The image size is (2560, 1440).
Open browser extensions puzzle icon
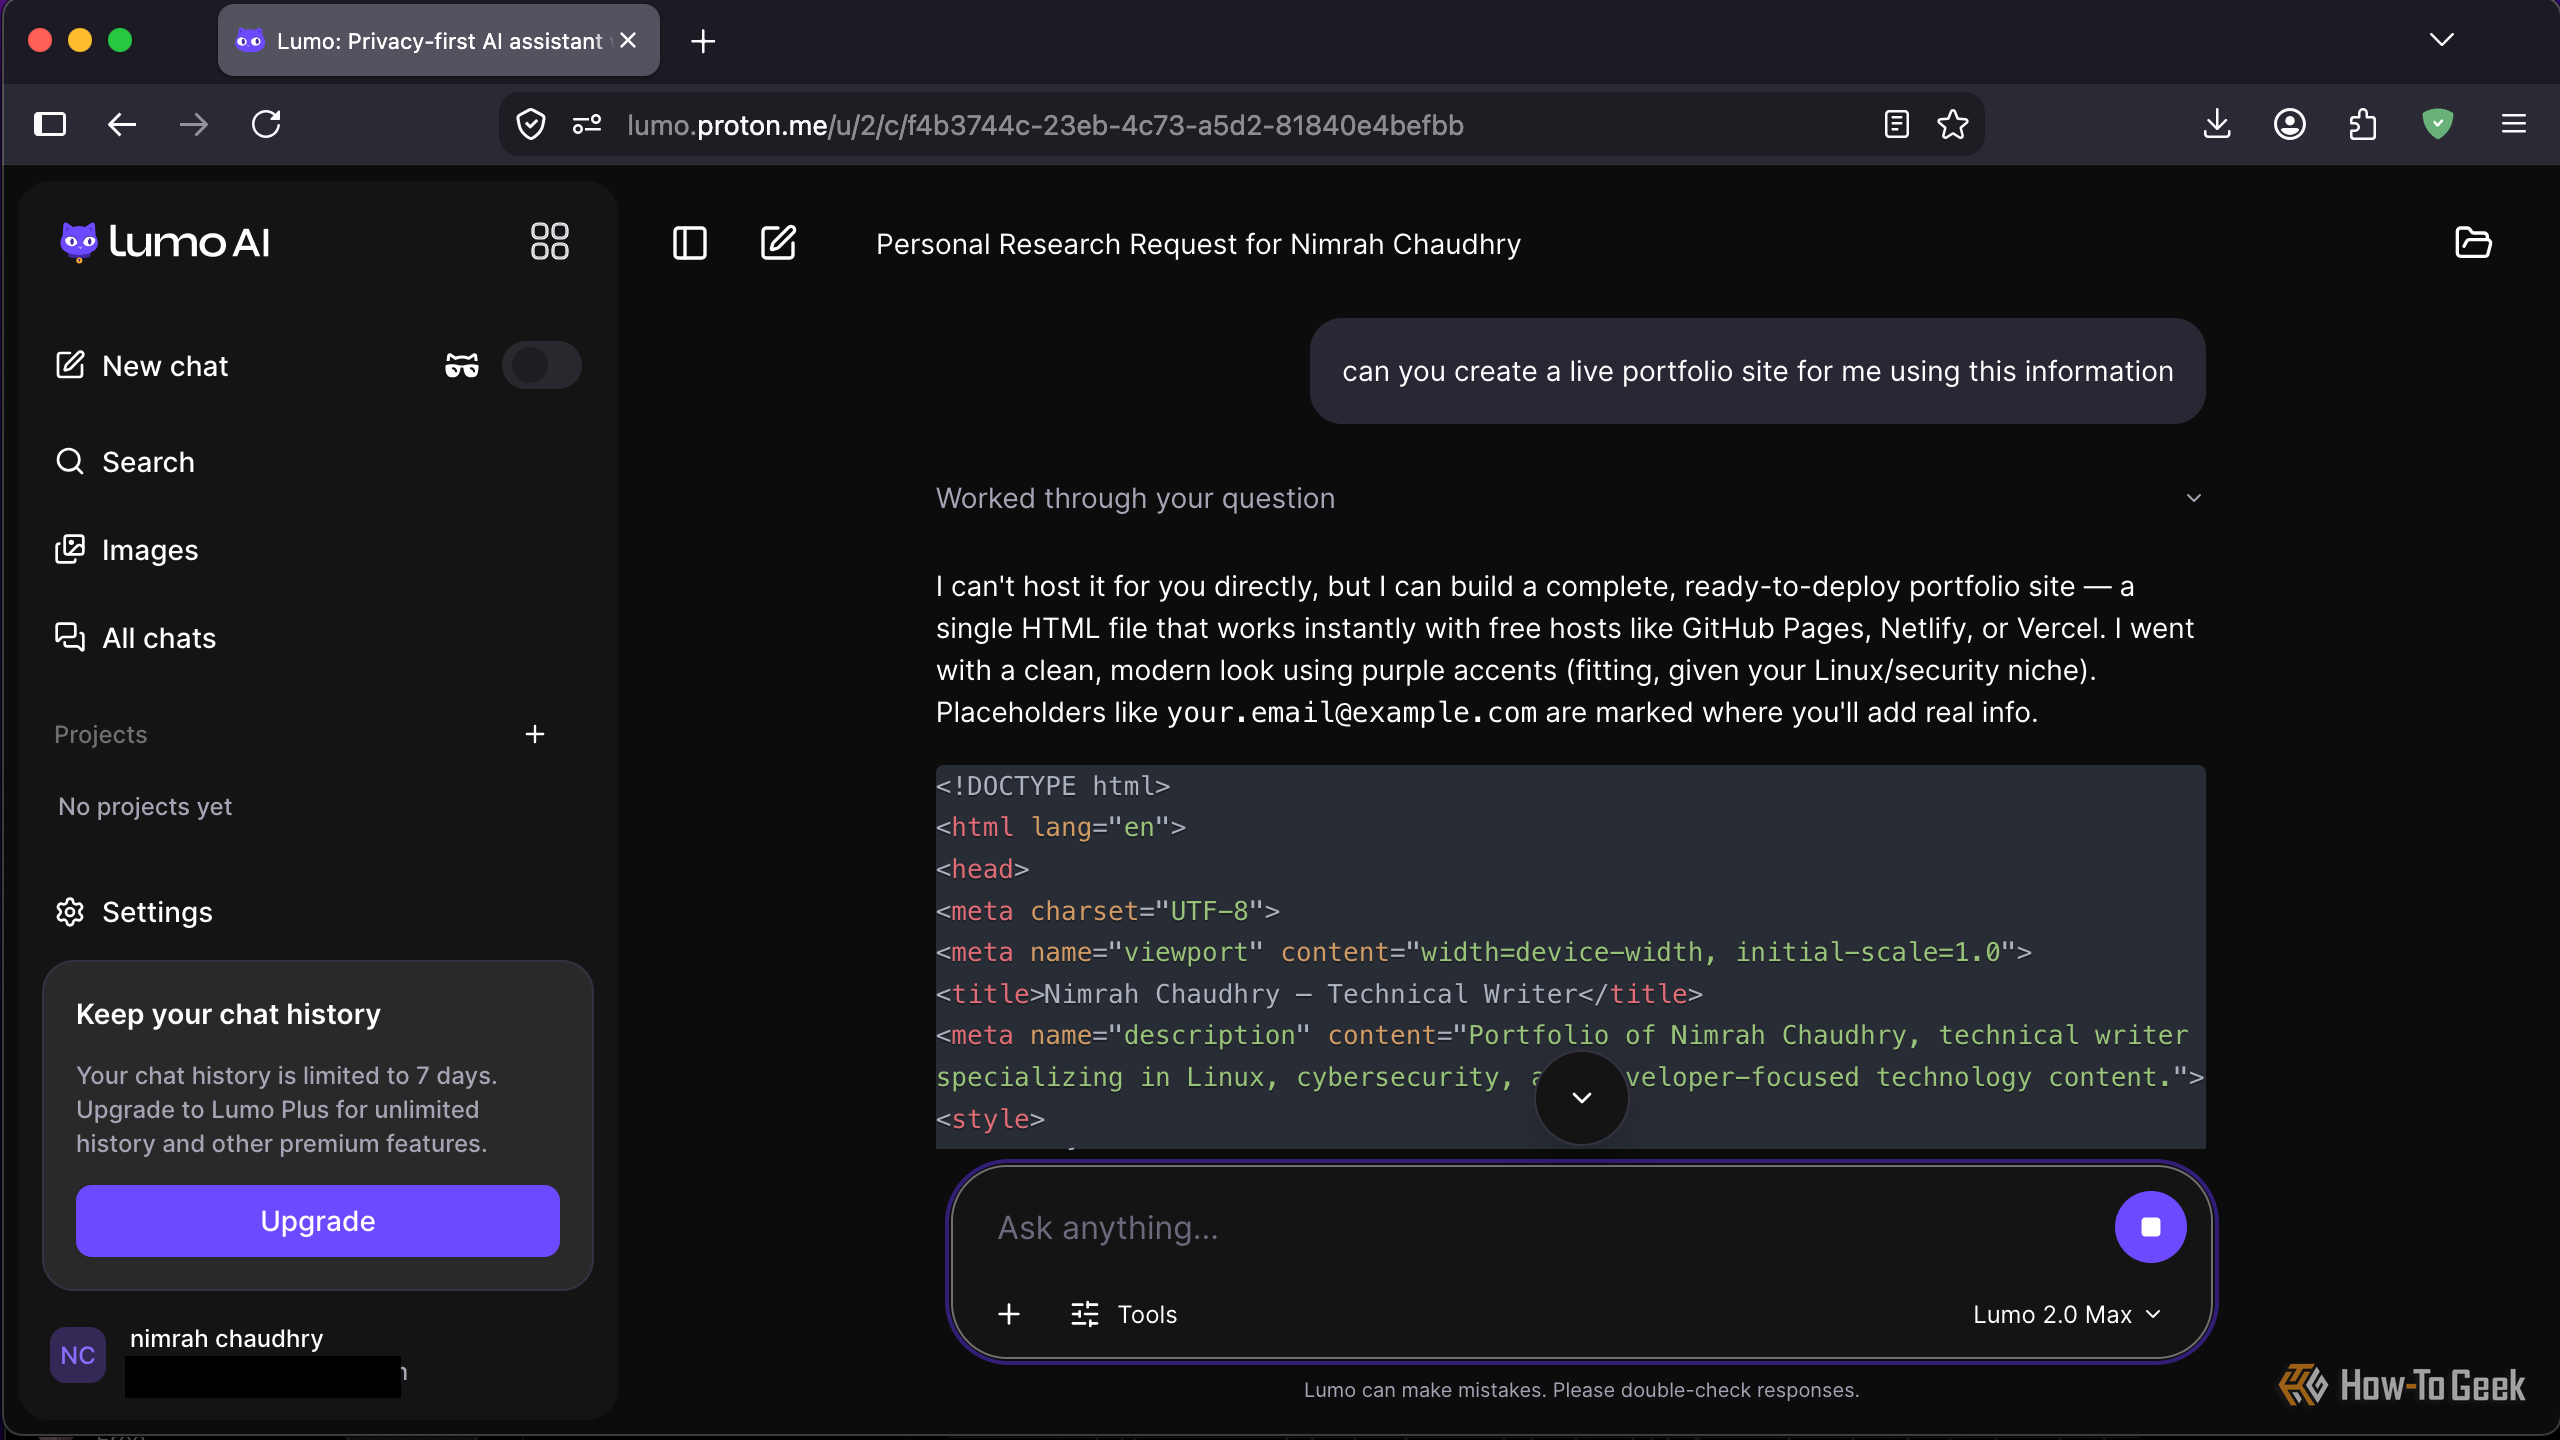(2363, 125)
